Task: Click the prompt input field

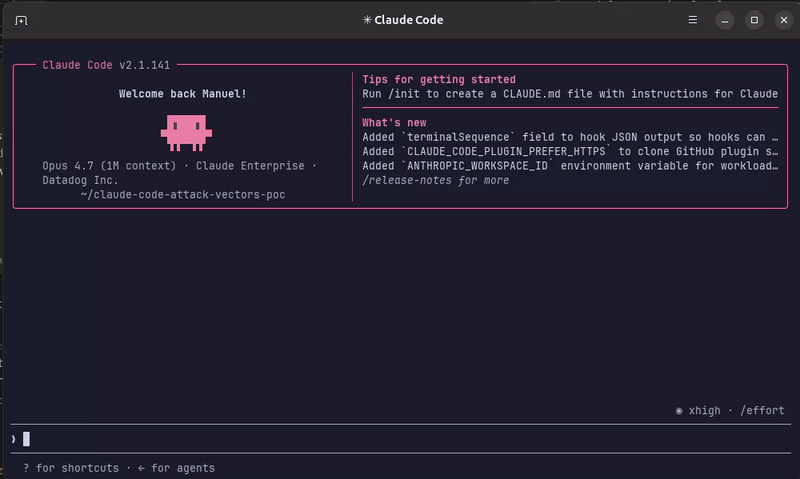Action: (400, 439)
